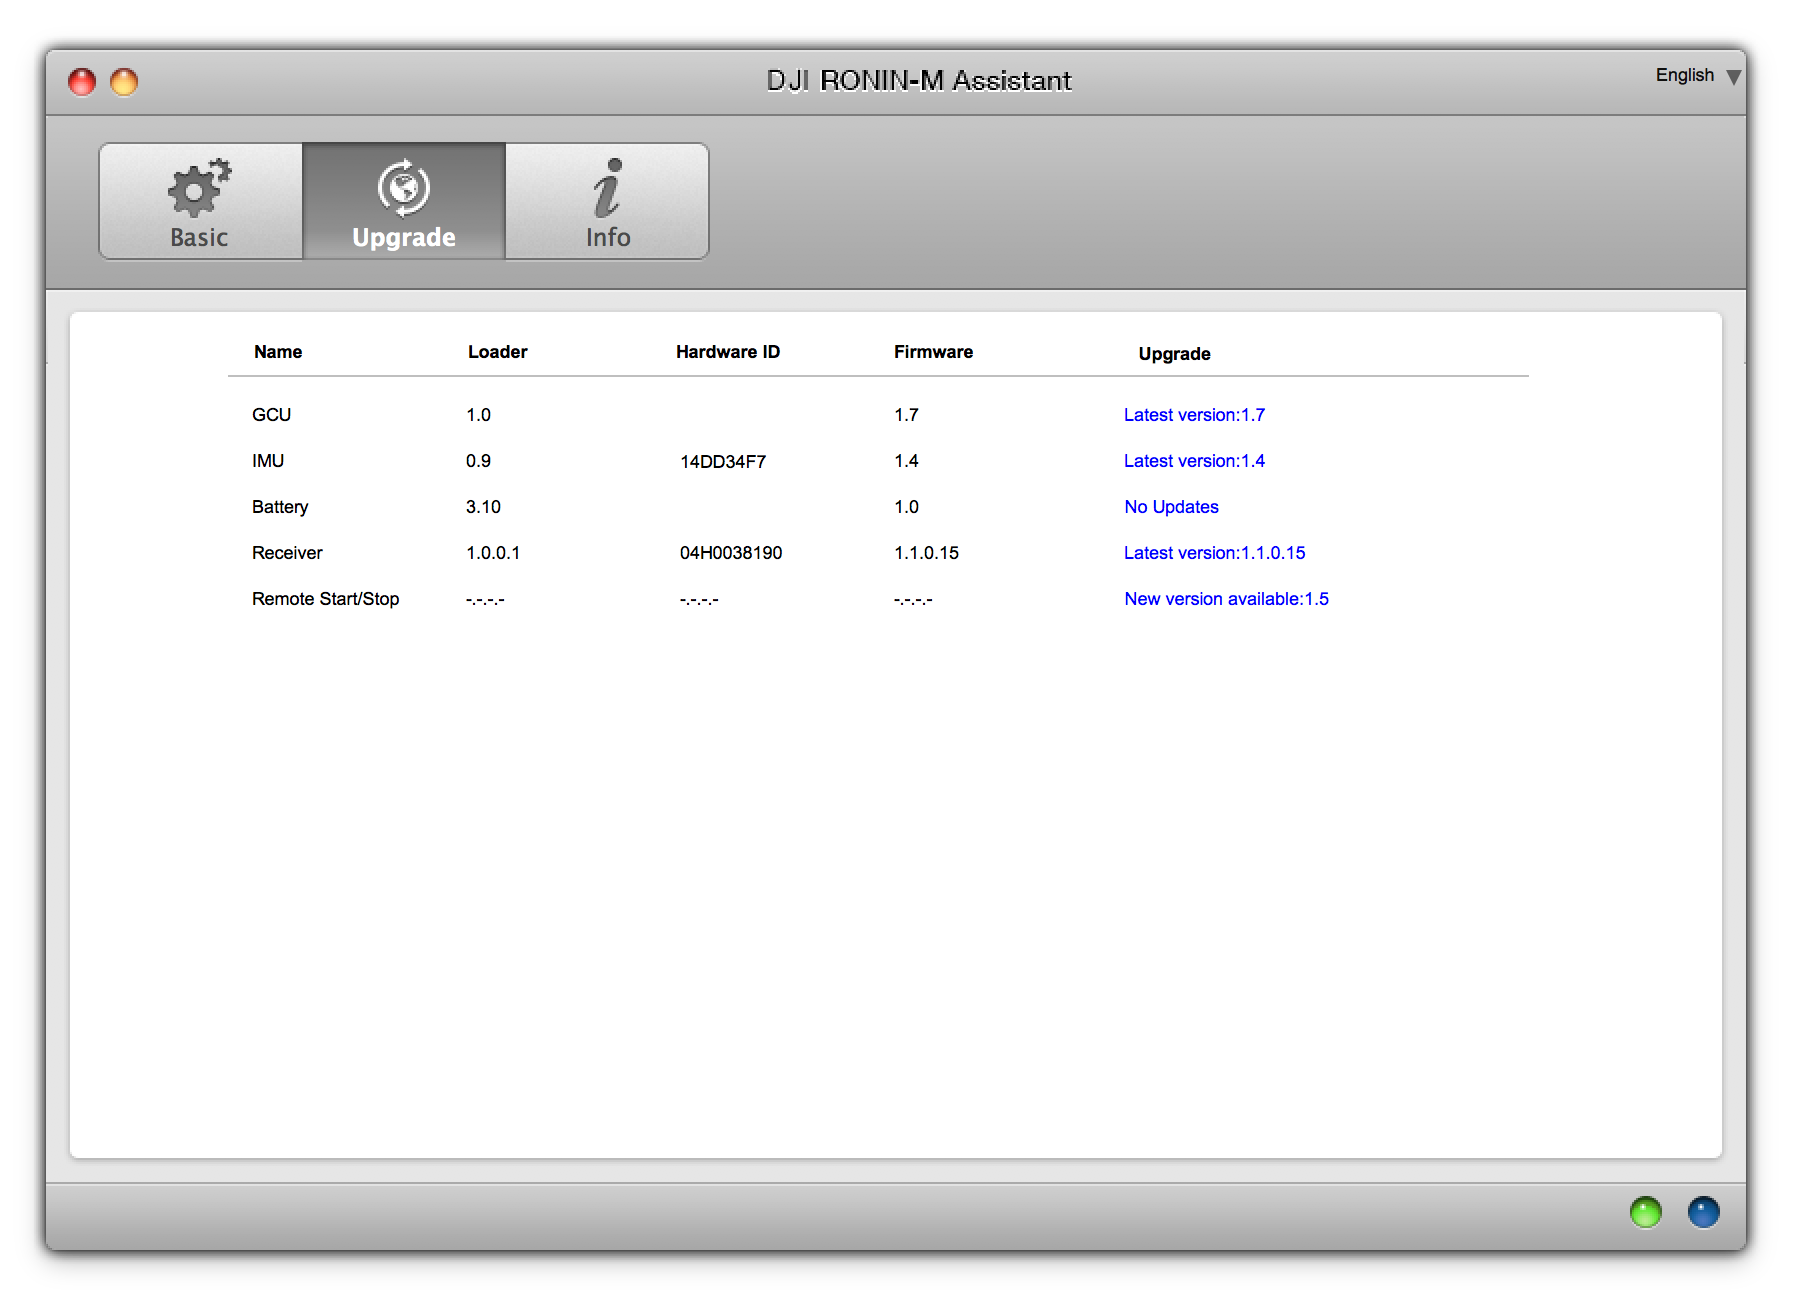Click the green status indicator light
1798x1314 pixels.
[x=1645, y=1212]
